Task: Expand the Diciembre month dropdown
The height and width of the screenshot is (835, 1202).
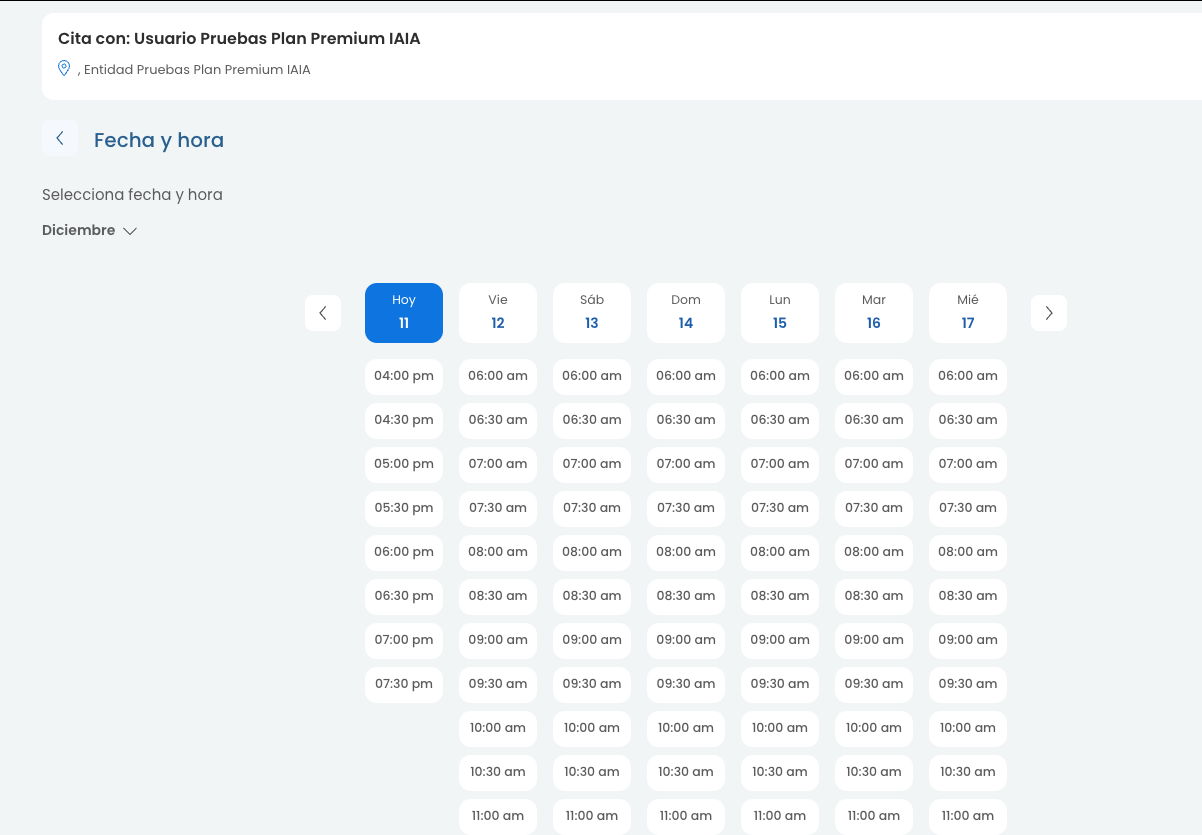Action: click(89, 231)
